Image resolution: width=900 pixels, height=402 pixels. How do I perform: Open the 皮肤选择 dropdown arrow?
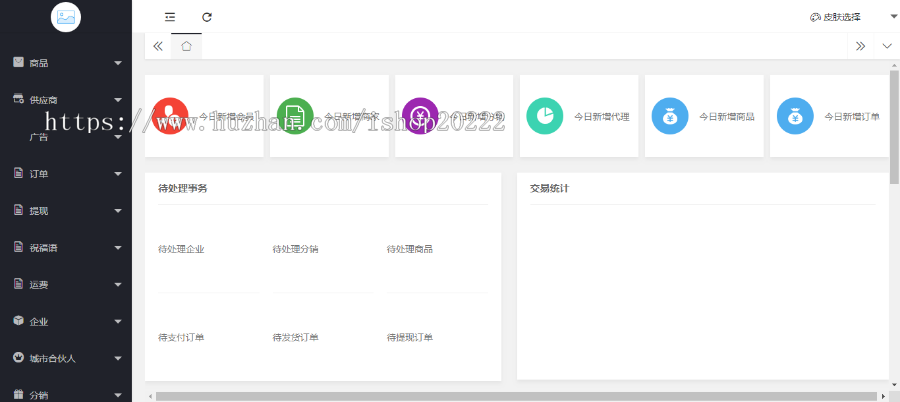click(894, 18)
